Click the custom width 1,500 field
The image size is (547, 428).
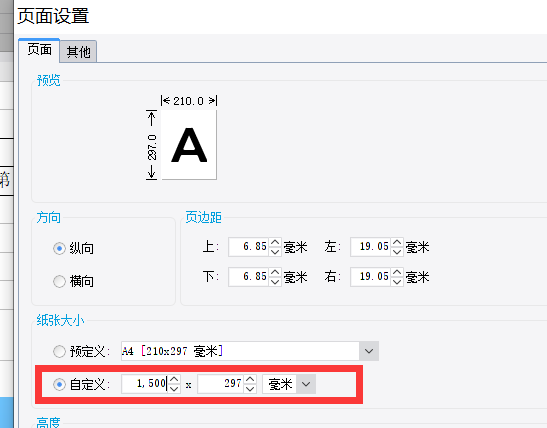[x=144, y=384]
